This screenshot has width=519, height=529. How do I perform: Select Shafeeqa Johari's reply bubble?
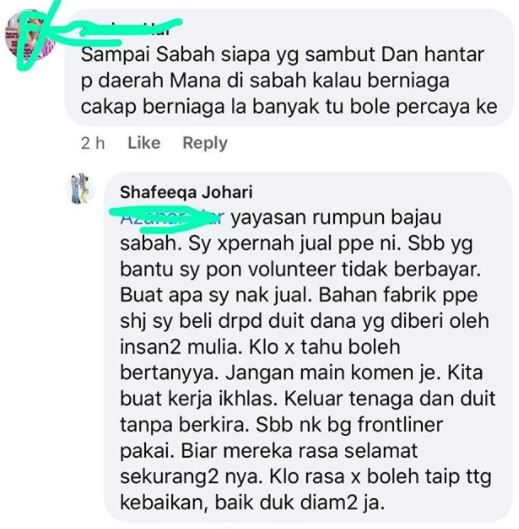tap(308, 347)
